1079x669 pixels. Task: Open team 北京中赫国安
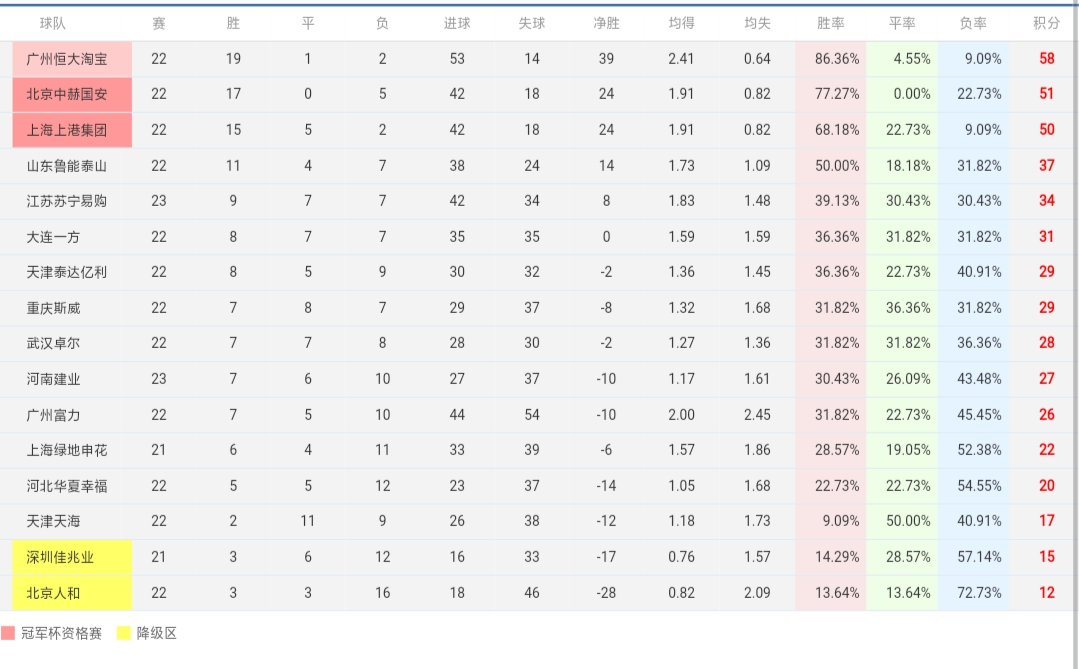tap(67, 94)
